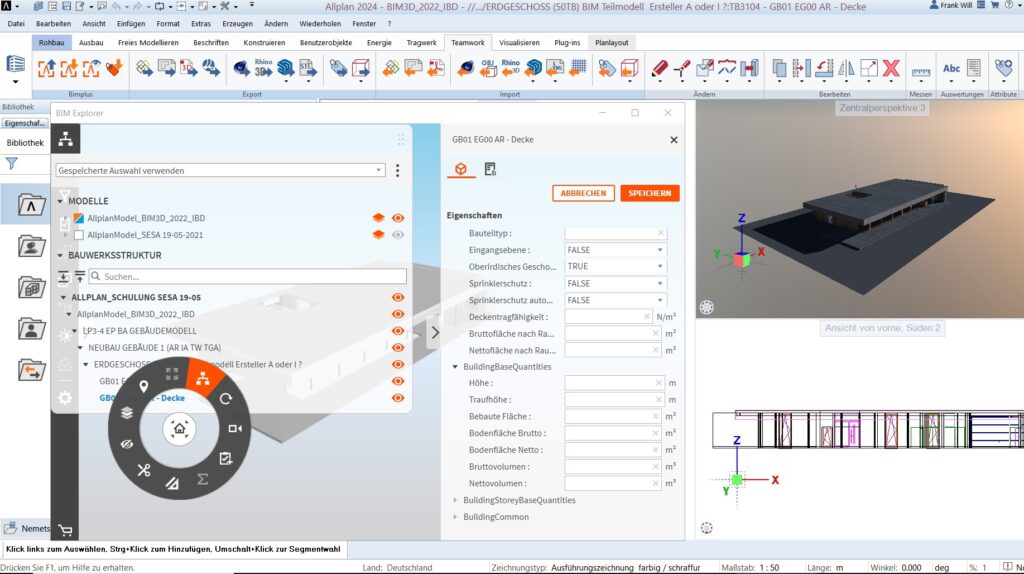This screenshot has height=574, width=1024.
Task: Open the Extras menu
Action: point(201,22)
